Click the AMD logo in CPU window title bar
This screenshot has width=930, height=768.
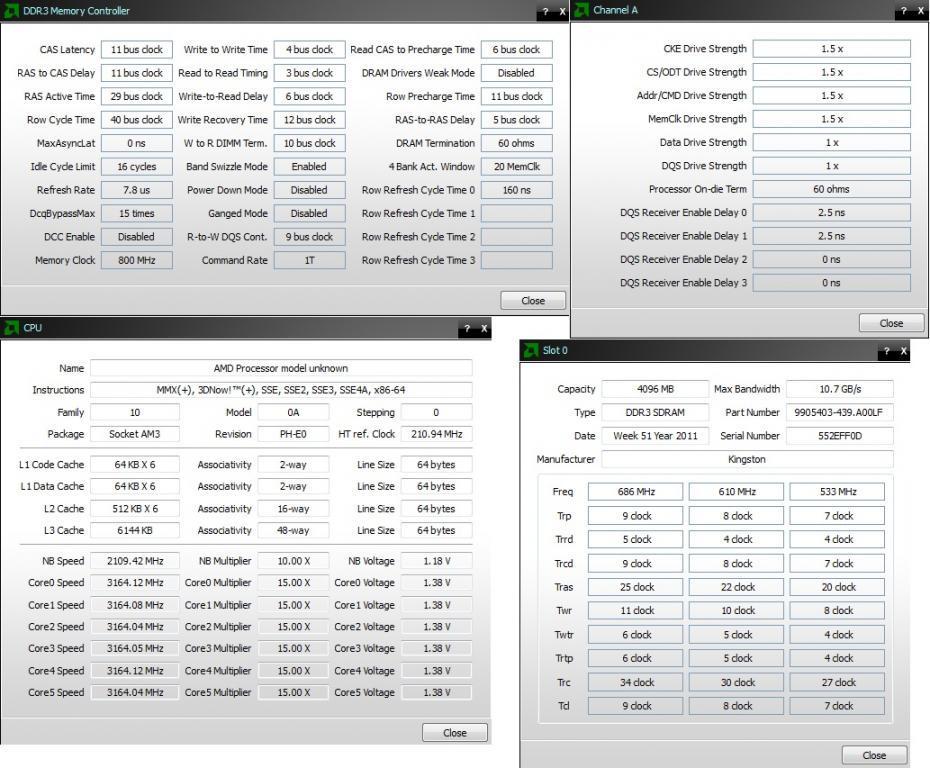pyautogui.click(x=12, y=328)
